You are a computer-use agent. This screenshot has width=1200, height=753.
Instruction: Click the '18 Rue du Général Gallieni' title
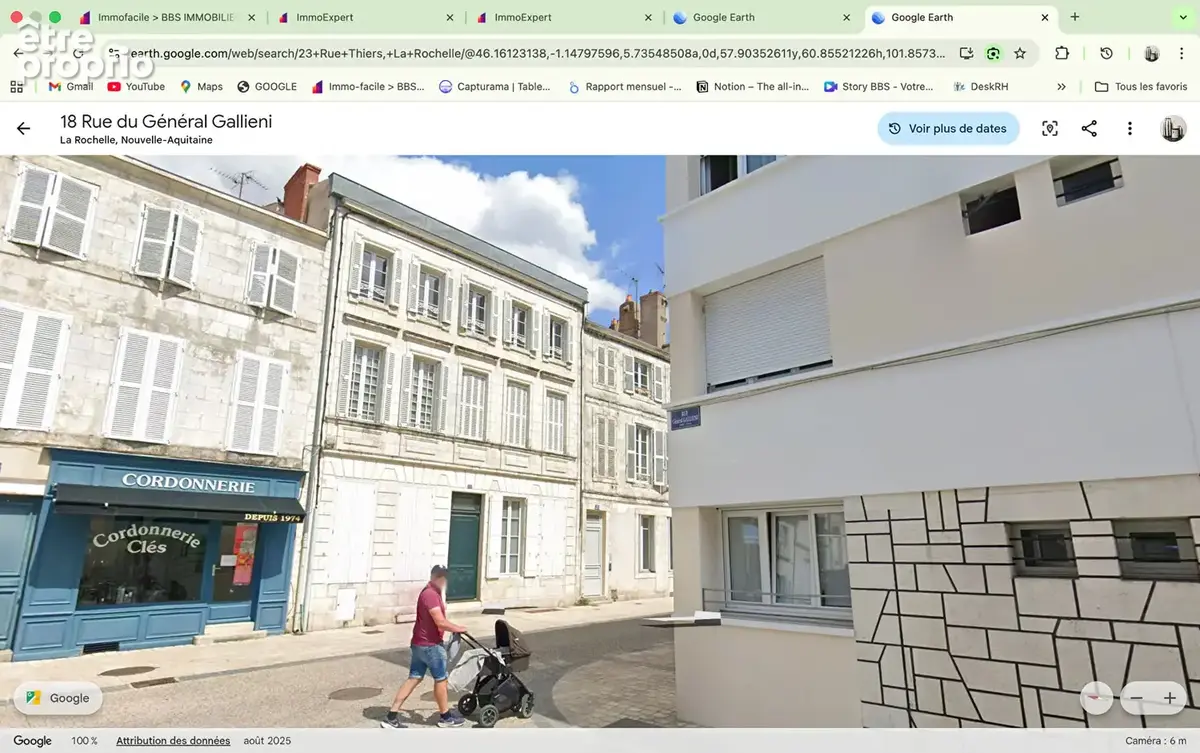click(166, 121)
